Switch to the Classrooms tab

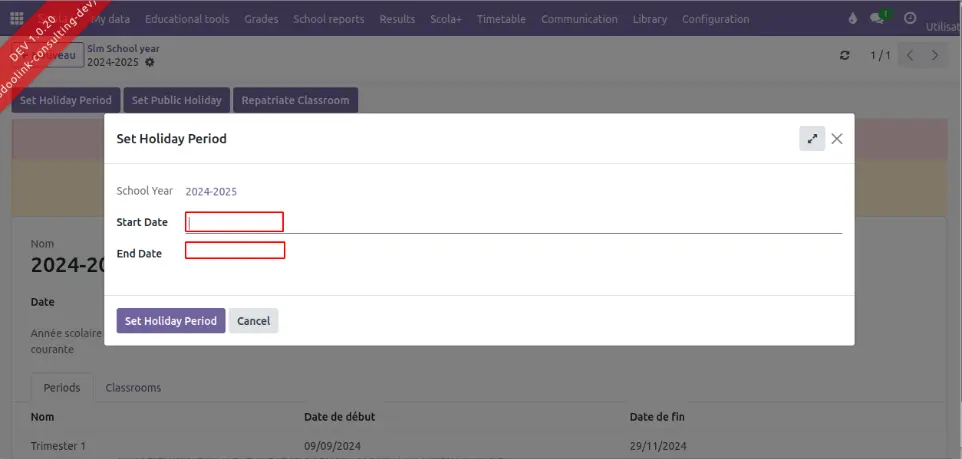coord(133,388)
